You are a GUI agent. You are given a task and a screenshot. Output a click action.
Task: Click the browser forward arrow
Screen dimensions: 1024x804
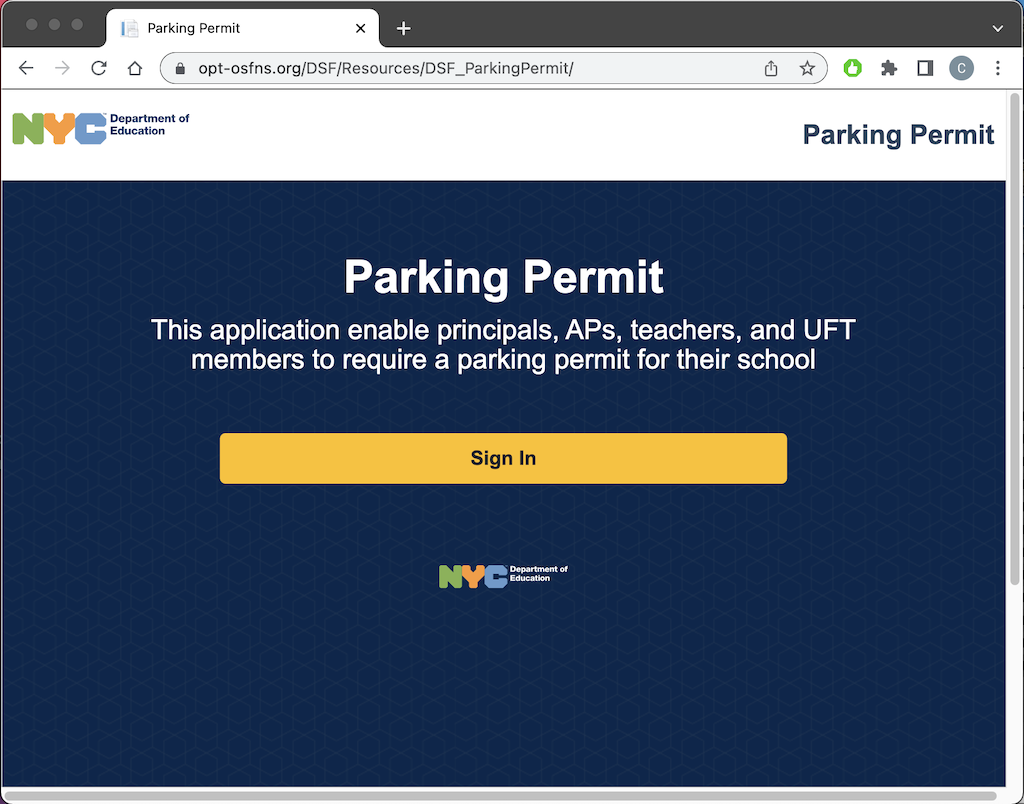point(62,68)
